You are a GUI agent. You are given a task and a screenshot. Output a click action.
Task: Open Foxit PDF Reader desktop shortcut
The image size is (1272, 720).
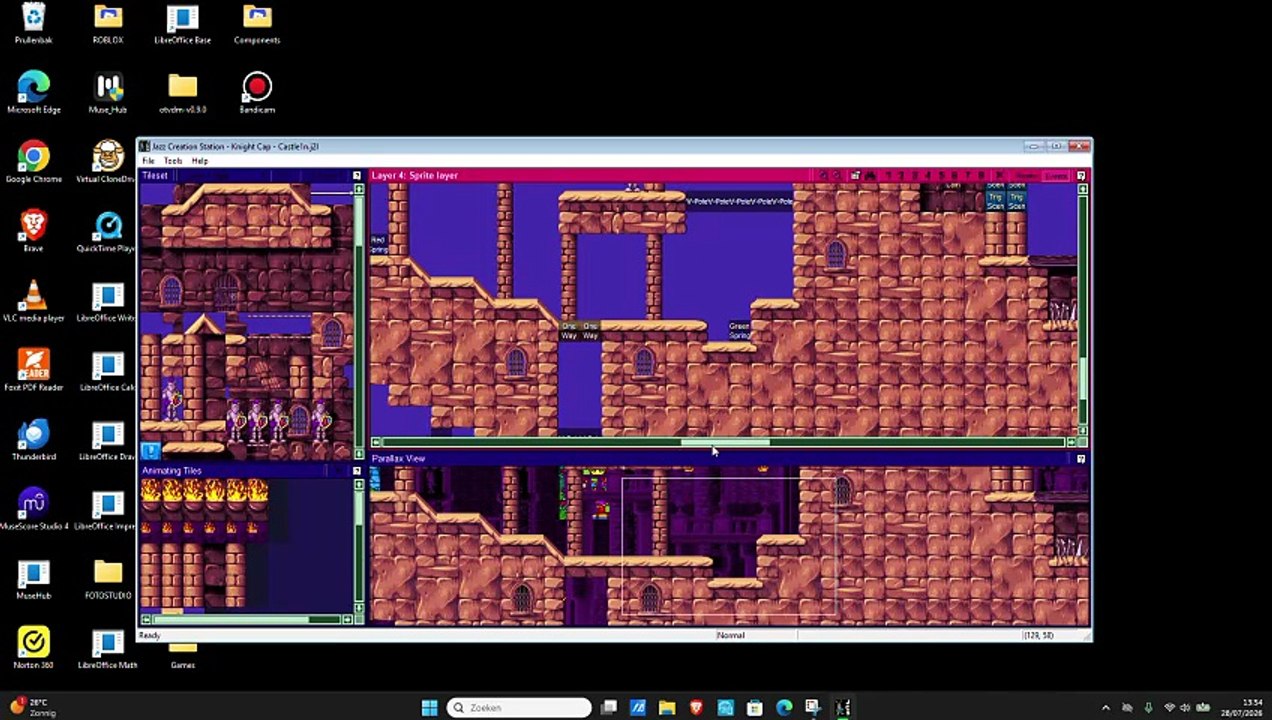click(x=34, y=370)
